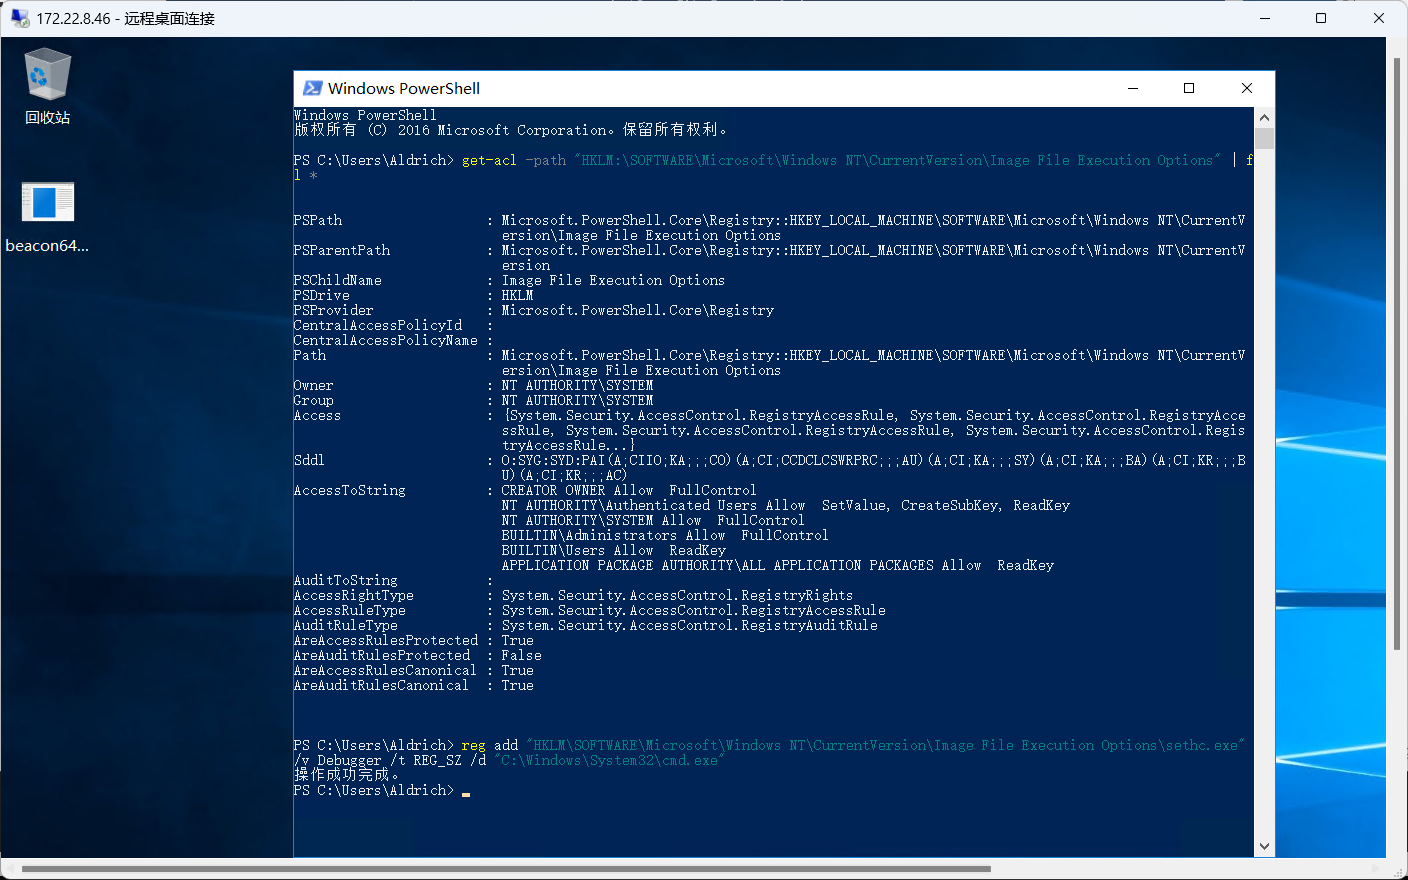Image resolution: width=1408 pixels, height=880 pixels.
Task: Click the PowerShell scrollbar down arrow
Action: 1265,846
